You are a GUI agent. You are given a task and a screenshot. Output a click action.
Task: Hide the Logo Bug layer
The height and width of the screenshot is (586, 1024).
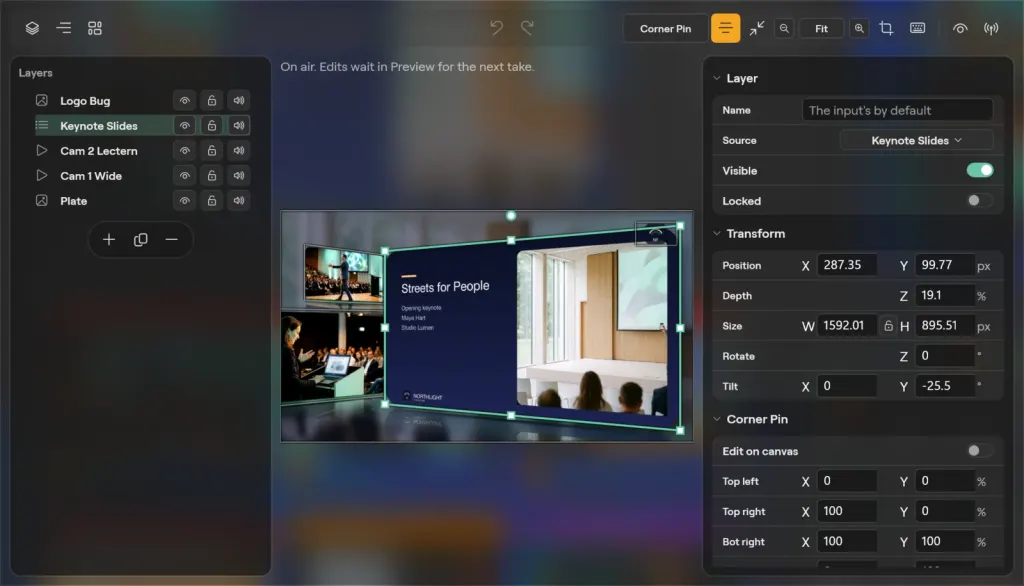185,101
